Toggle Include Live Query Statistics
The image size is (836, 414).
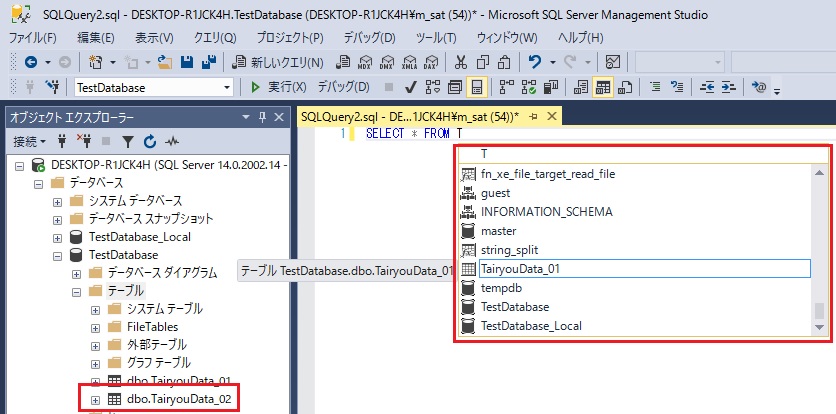point(528,87)
